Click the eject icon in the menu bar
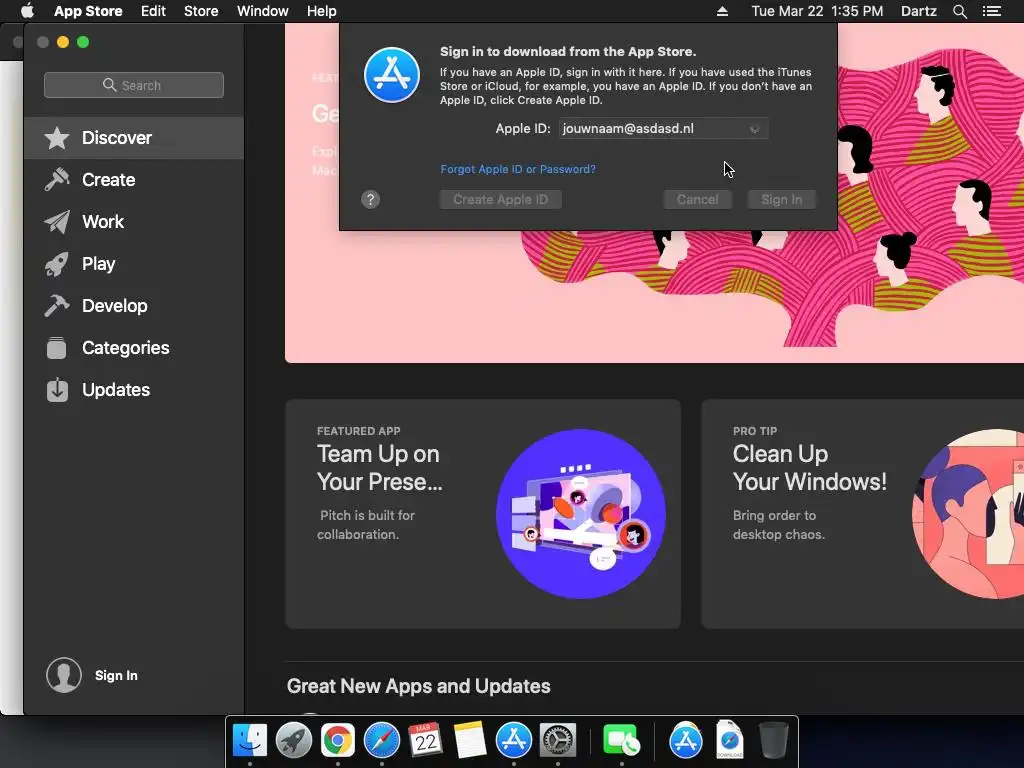1024x768 pixels. click(722, 11)
